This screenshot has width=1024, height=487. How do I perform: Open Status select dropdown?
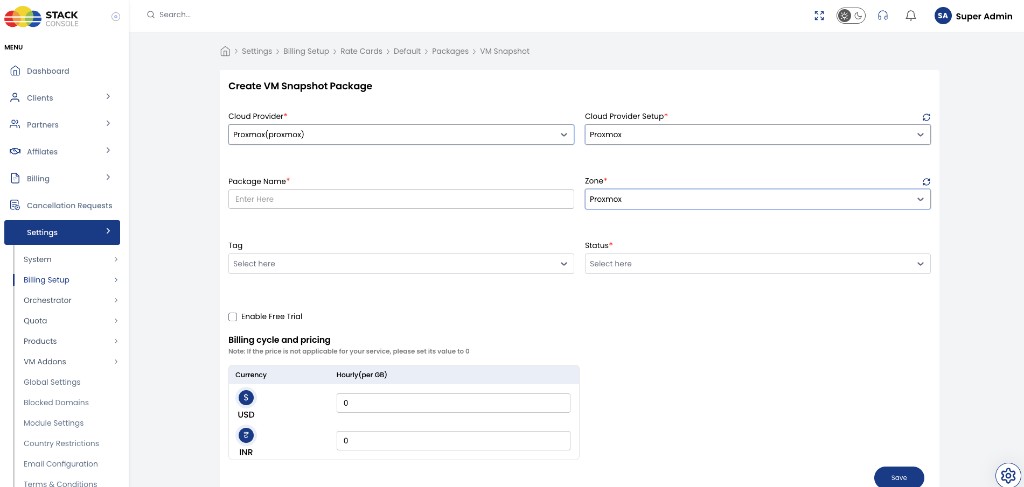(x=758, y=264)
